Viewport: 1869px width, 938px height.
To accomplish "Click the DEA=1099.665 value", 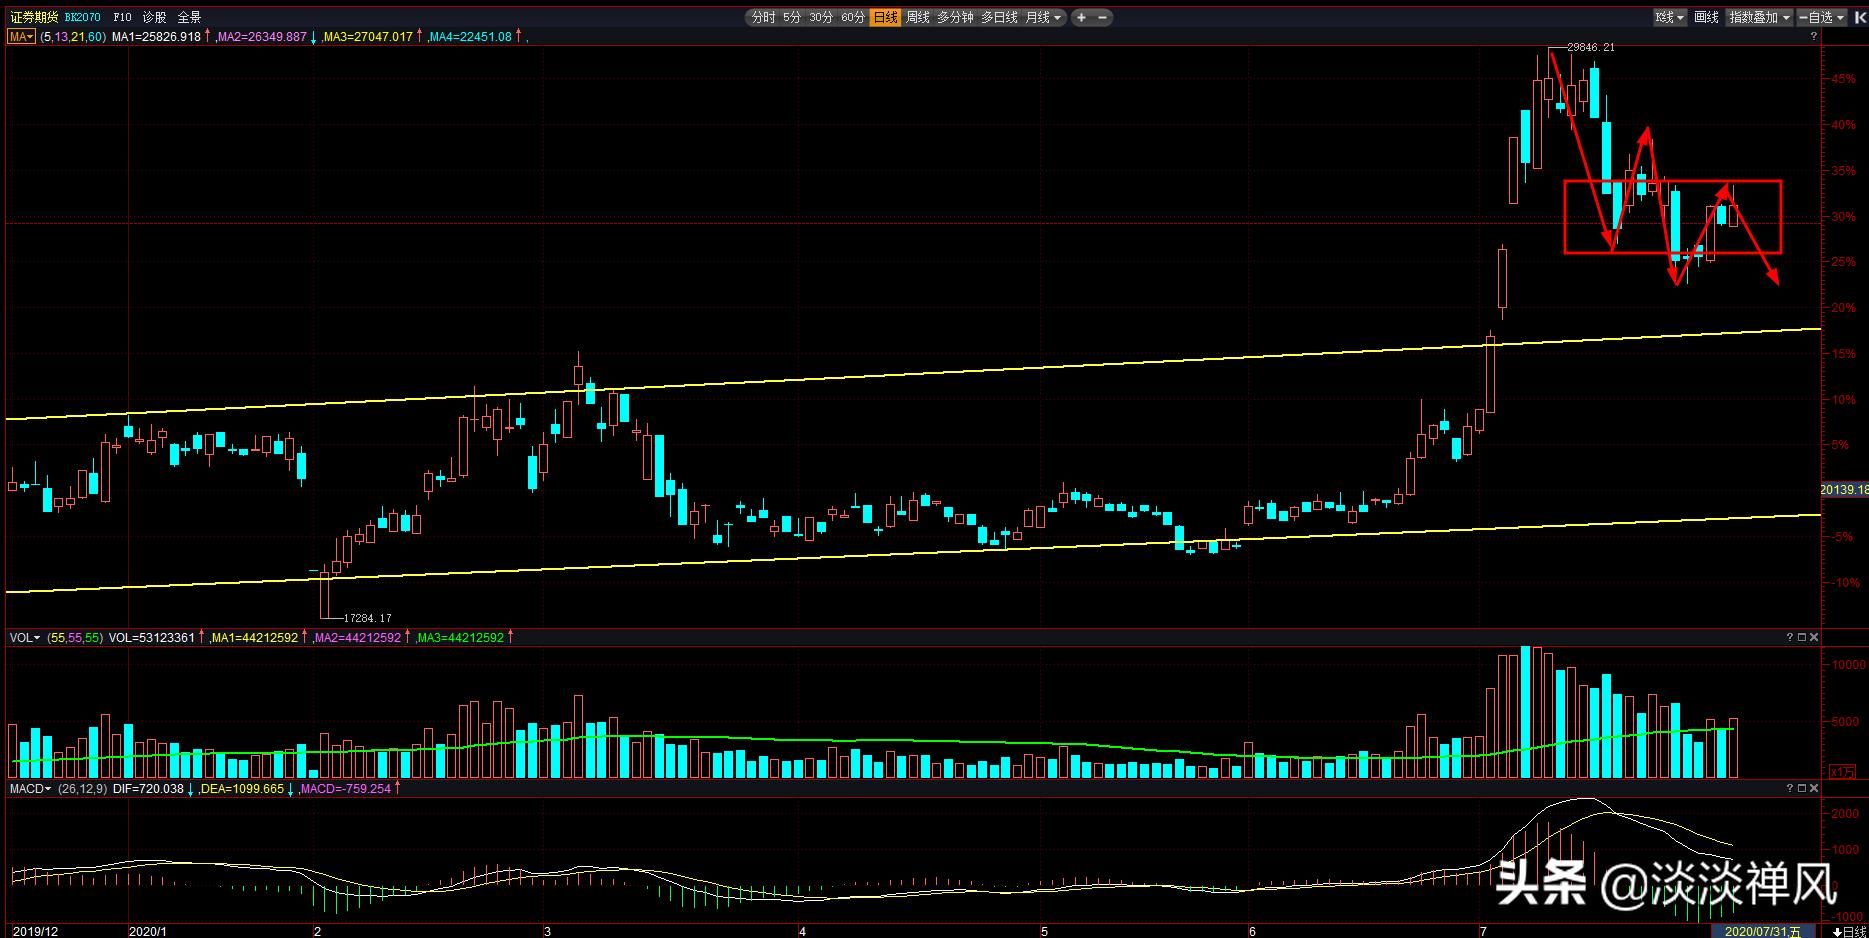I will (243, 789).
